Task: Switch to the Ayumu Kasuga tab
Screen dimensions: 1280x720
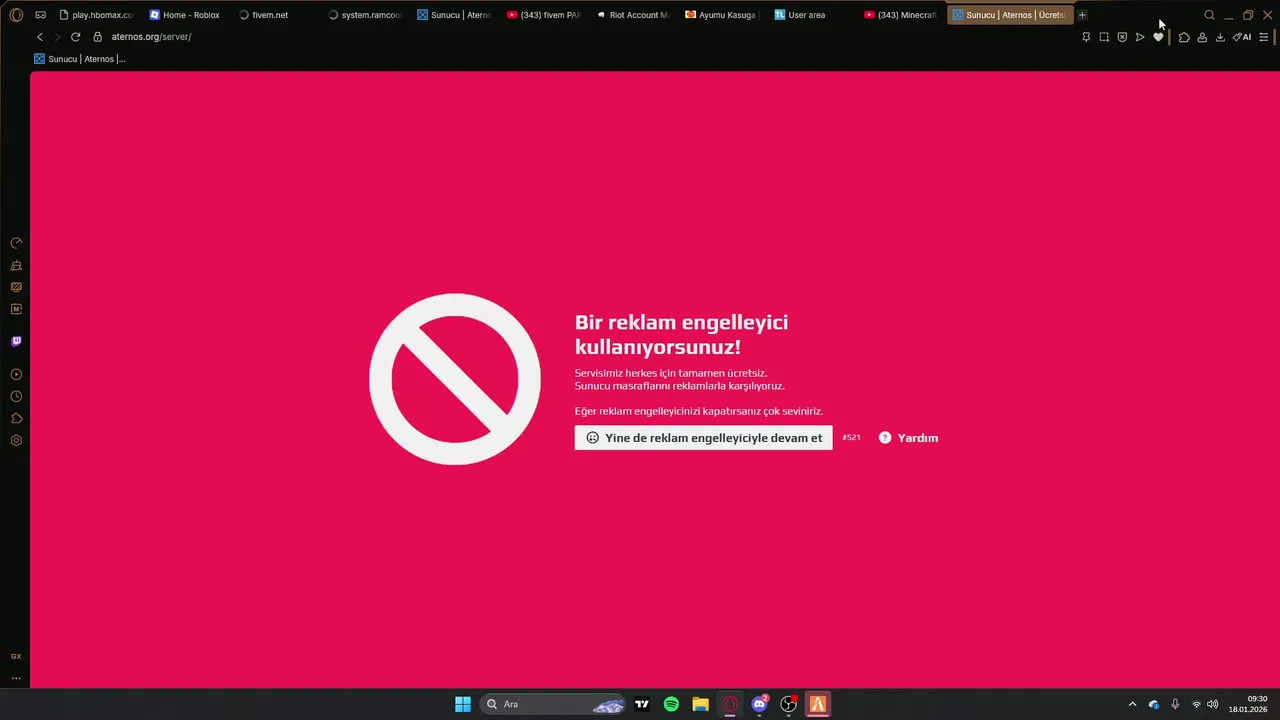Action: (722, 15)
